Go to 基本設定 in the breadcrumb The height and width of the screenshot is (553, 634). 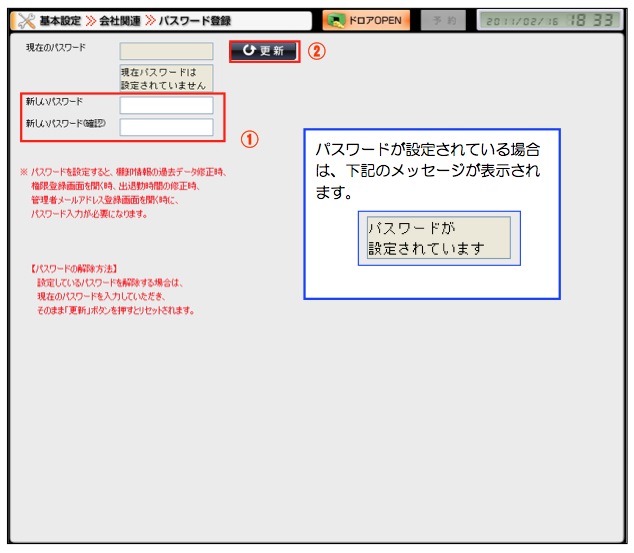pos(59,20)
